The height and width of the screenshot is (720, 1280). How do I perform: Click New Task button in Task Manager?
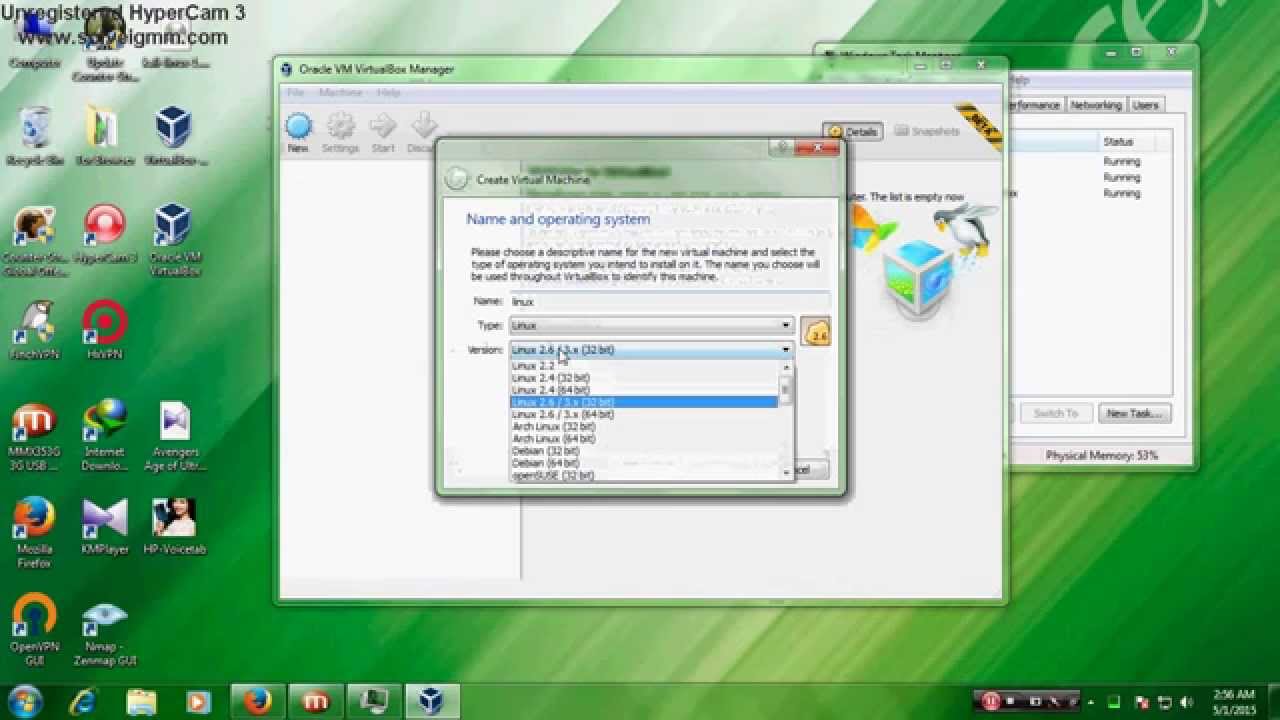1134,413
